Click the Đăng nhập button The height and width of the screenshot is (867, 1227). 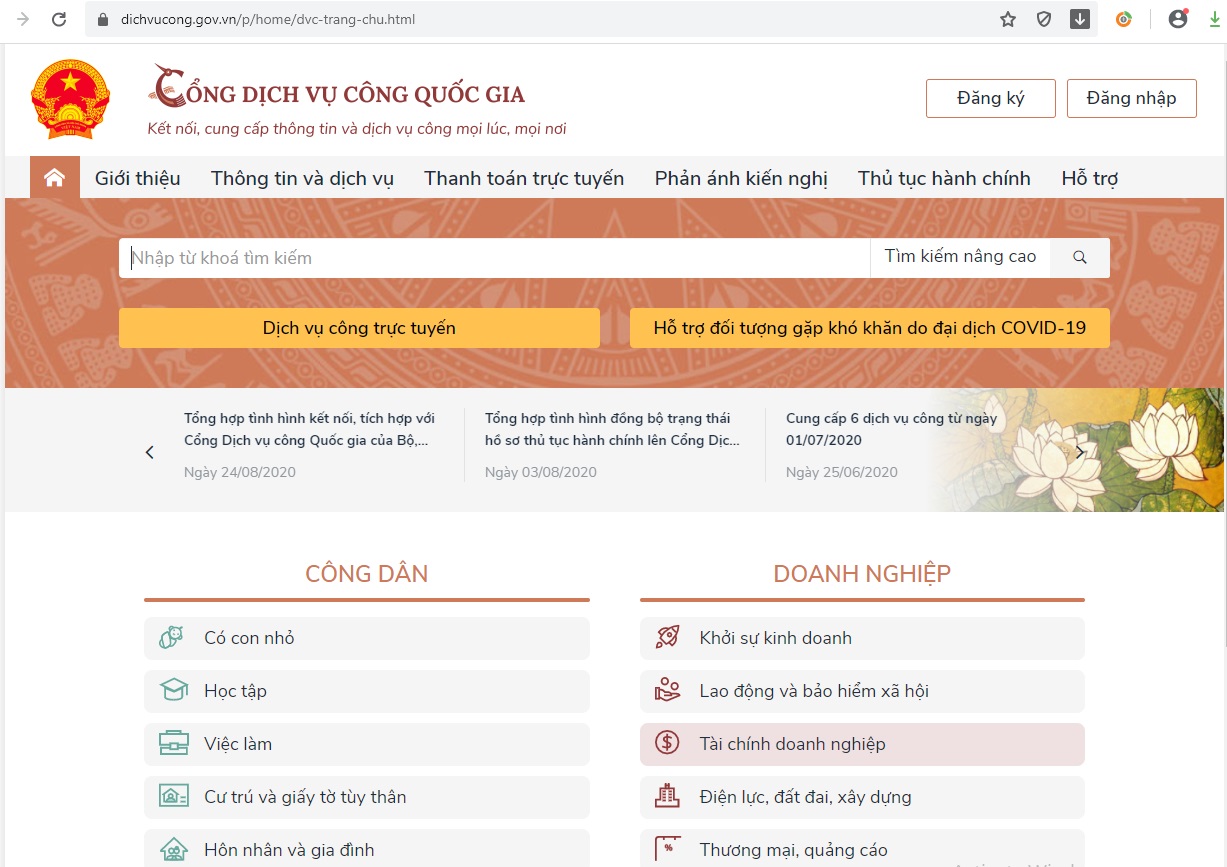(1132, 98)
